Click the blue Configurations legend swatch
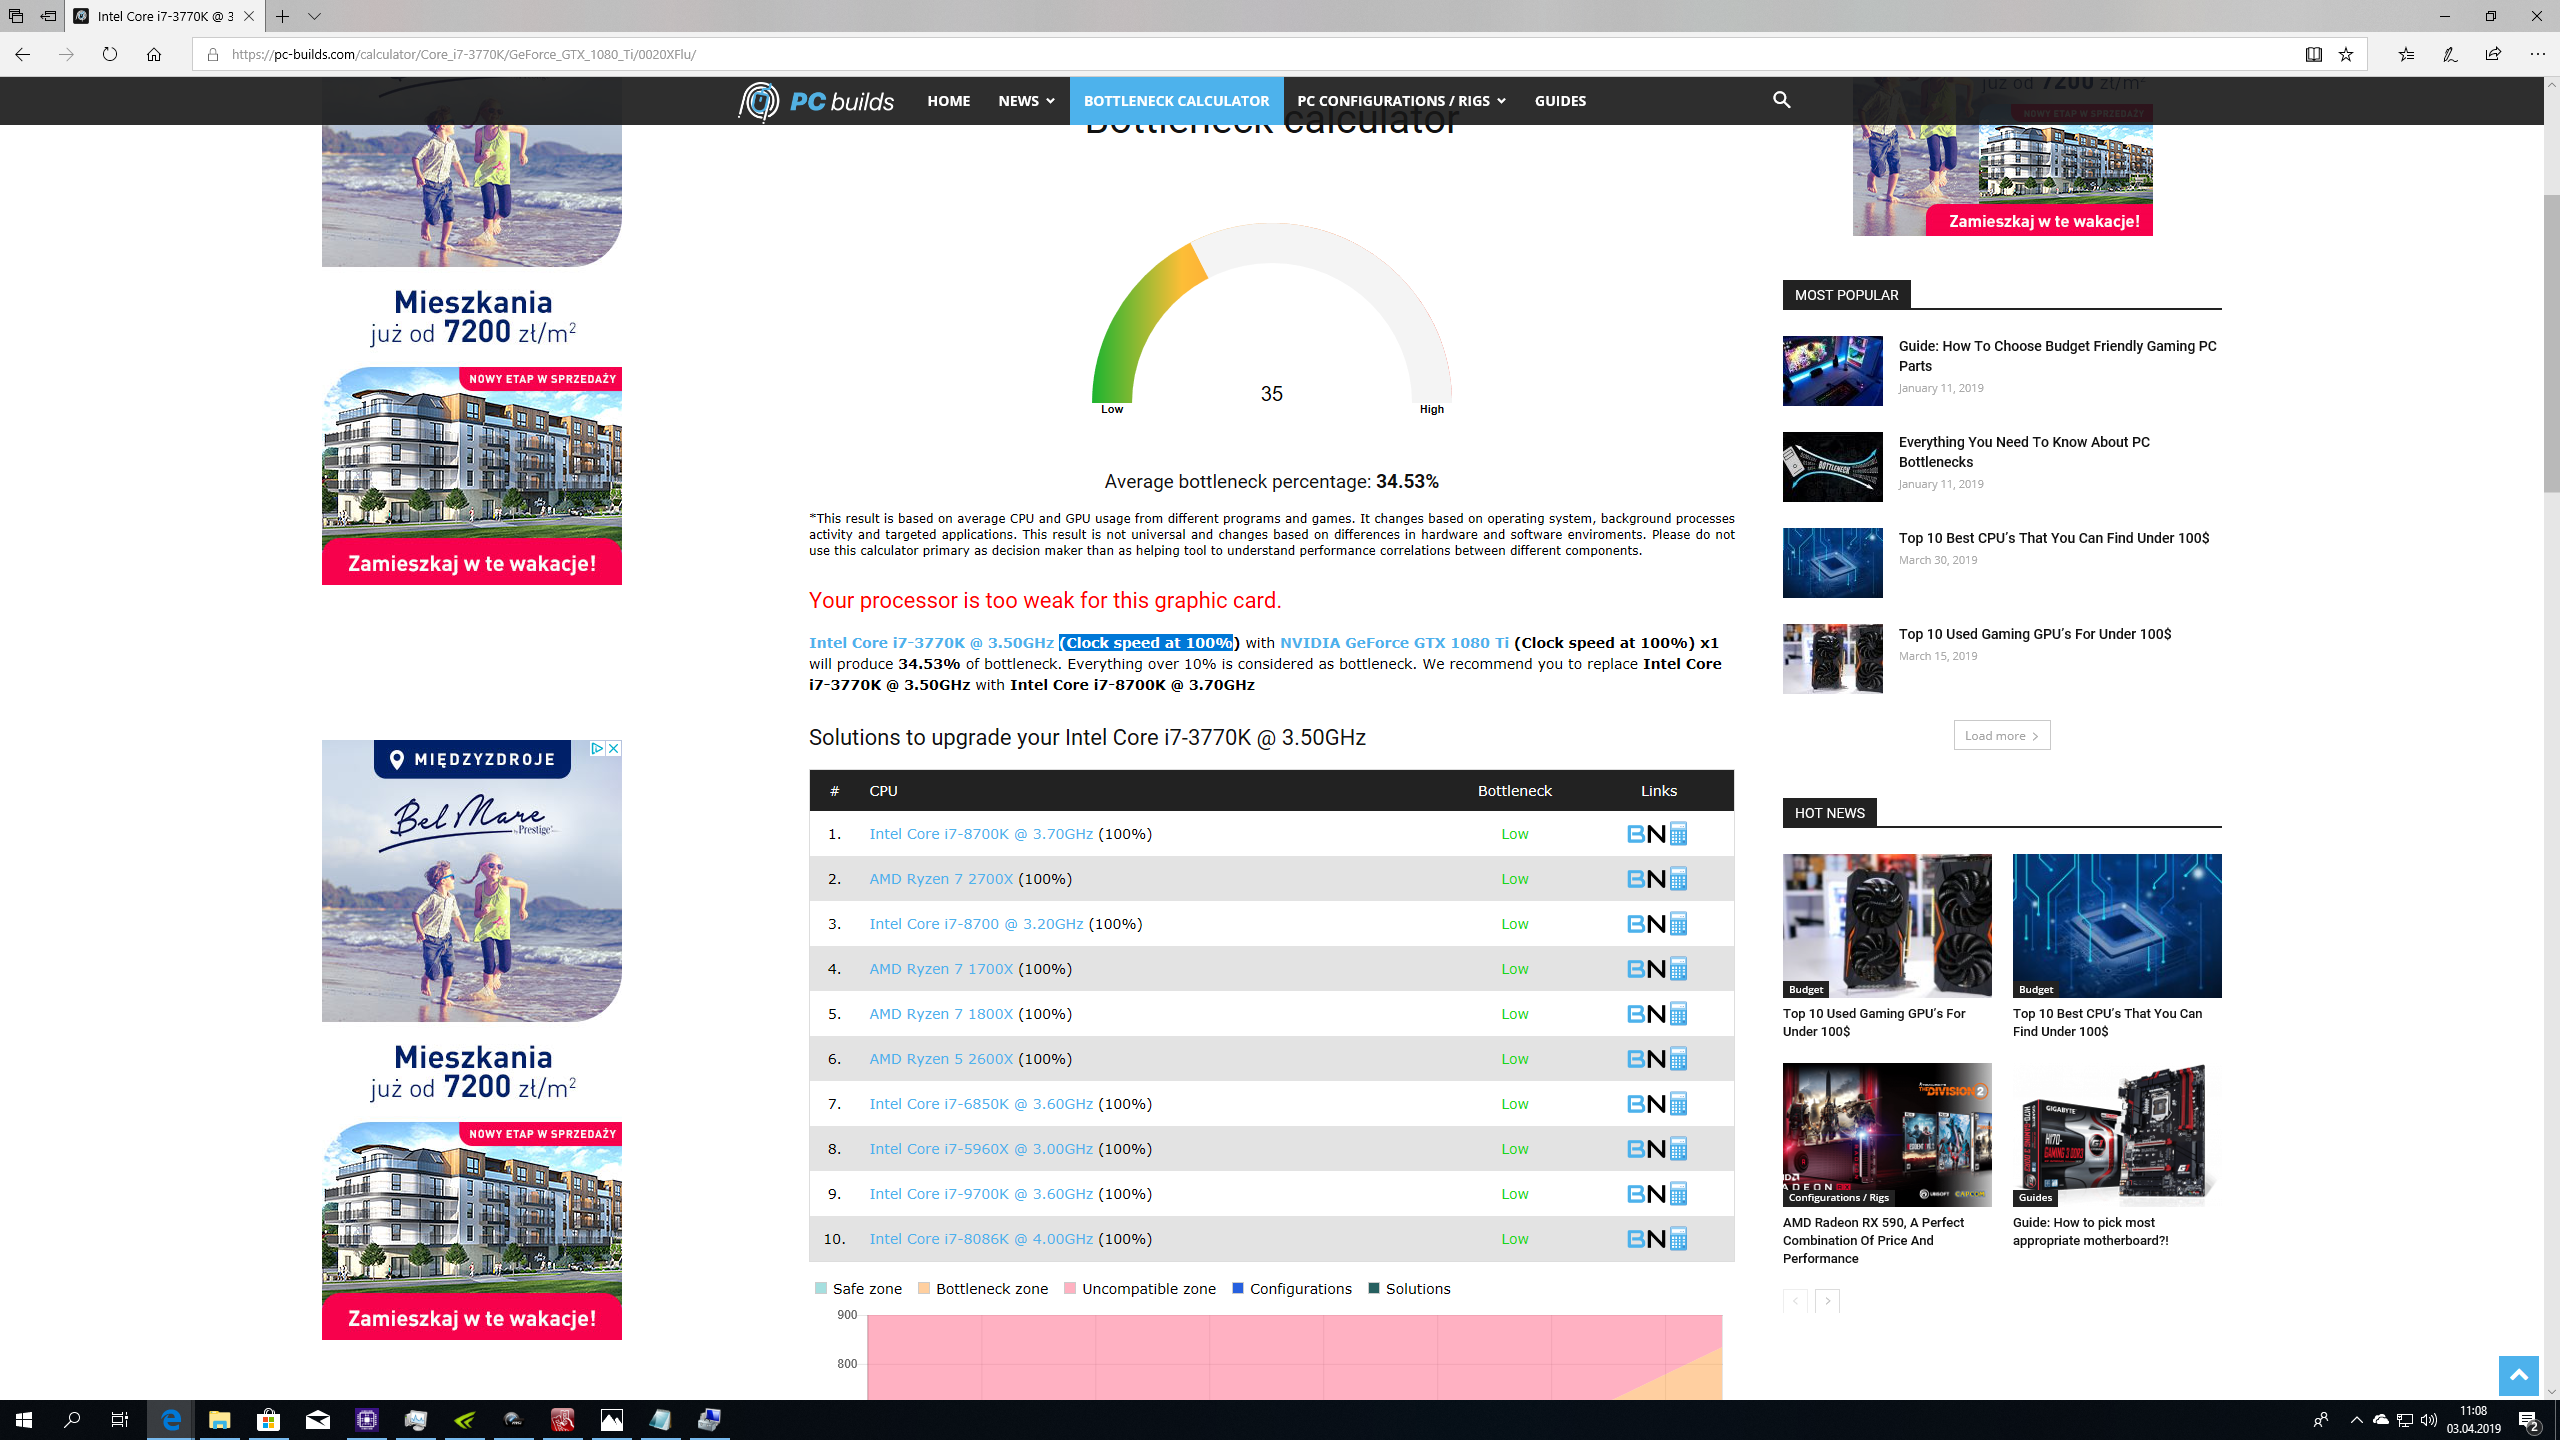 1238,1289
